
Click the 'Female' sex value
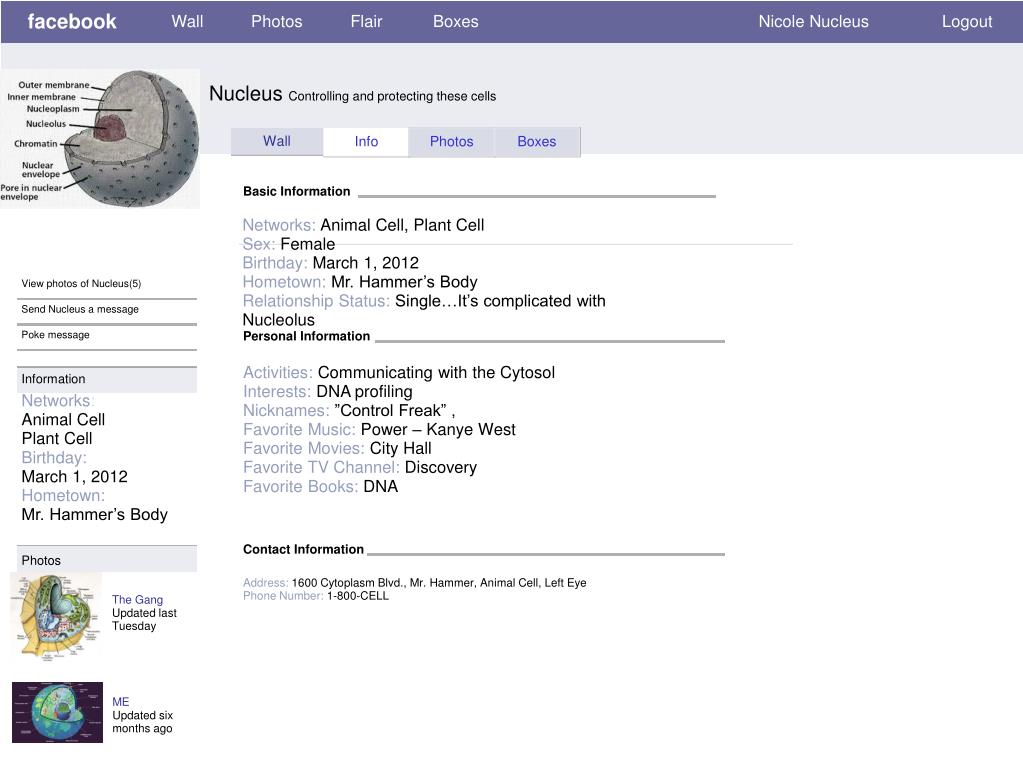point(307,244)
